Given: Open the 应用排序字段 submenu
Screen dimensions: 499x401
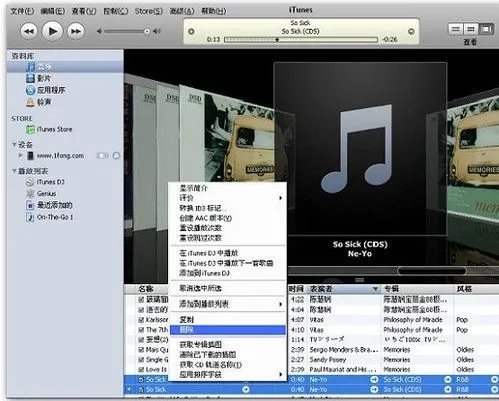Looking at the screenshot, I should tap(228, 375).
